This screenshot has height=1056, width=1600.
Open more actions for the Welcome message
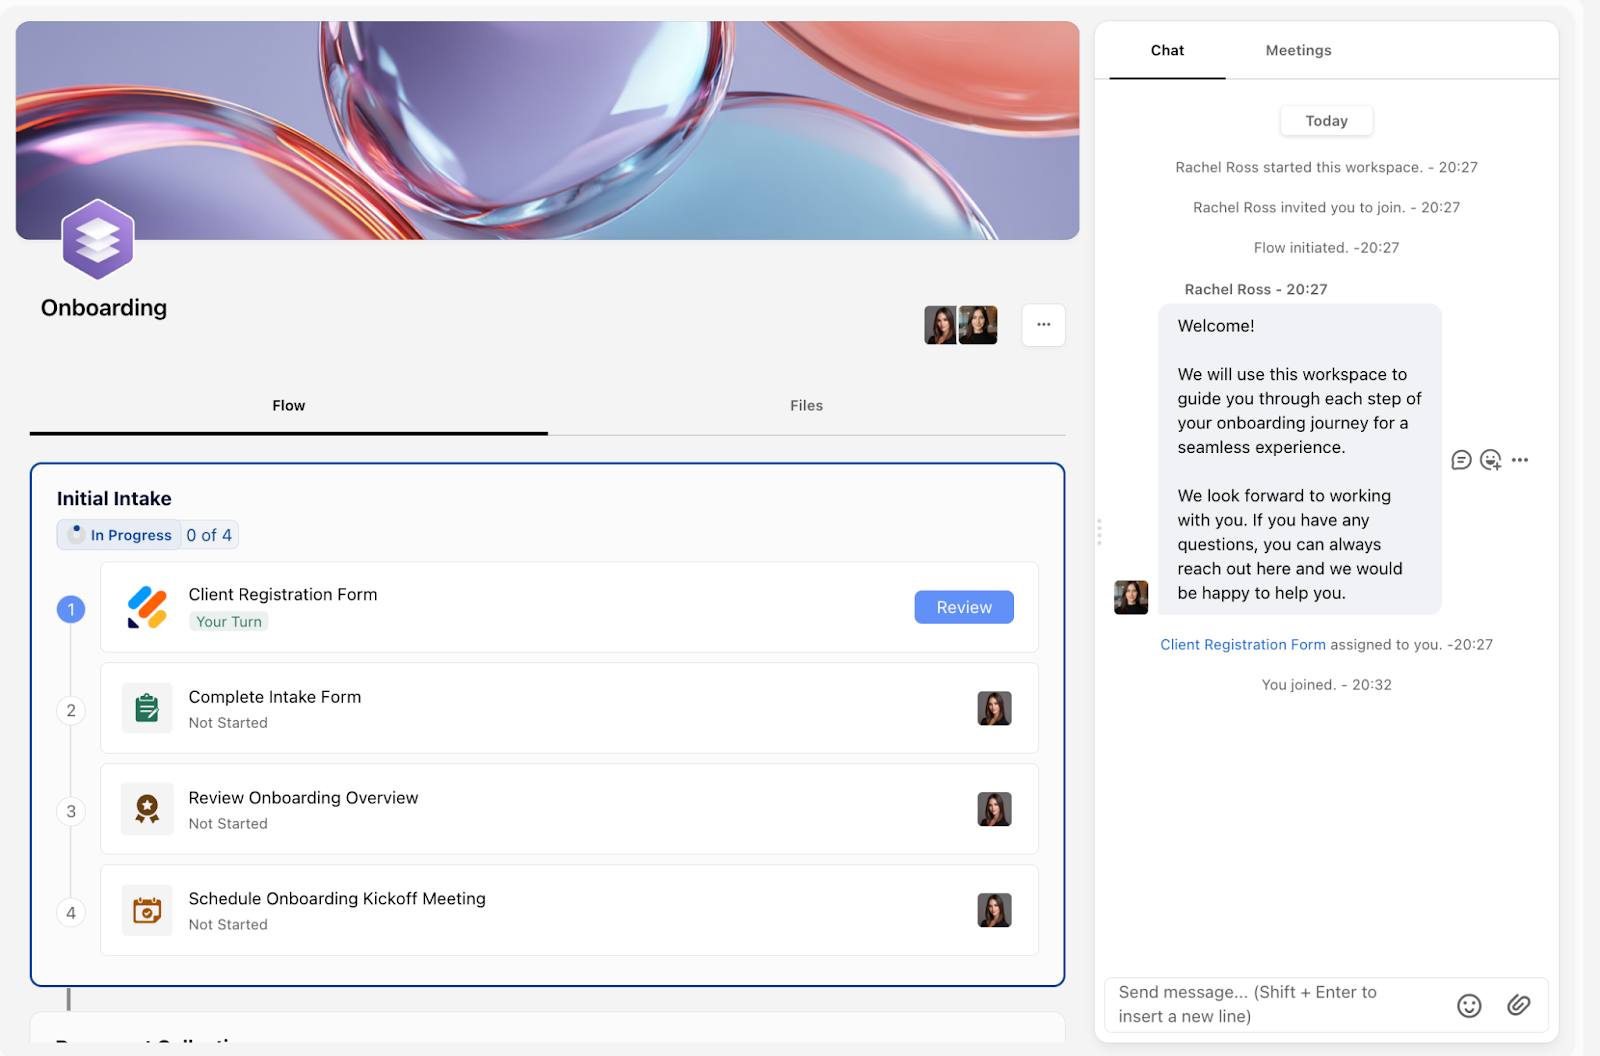pos(1520,460)
